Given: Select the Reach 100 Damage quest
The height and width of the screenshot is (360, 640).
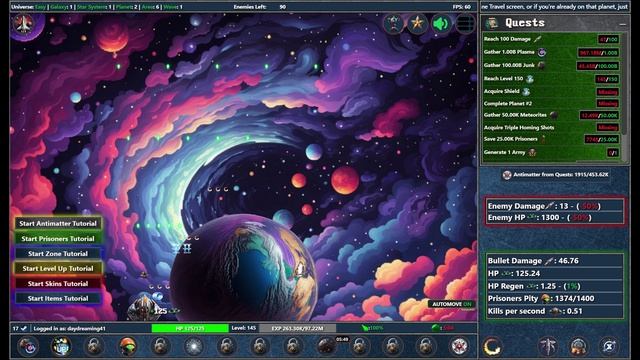Looking at the screenshot, I should 551,39.
